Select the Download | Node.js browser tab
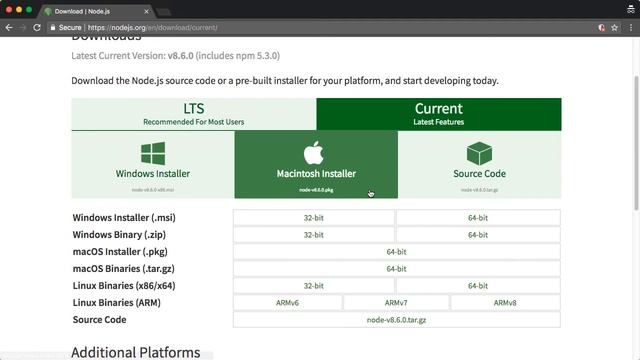 point(97,11)
